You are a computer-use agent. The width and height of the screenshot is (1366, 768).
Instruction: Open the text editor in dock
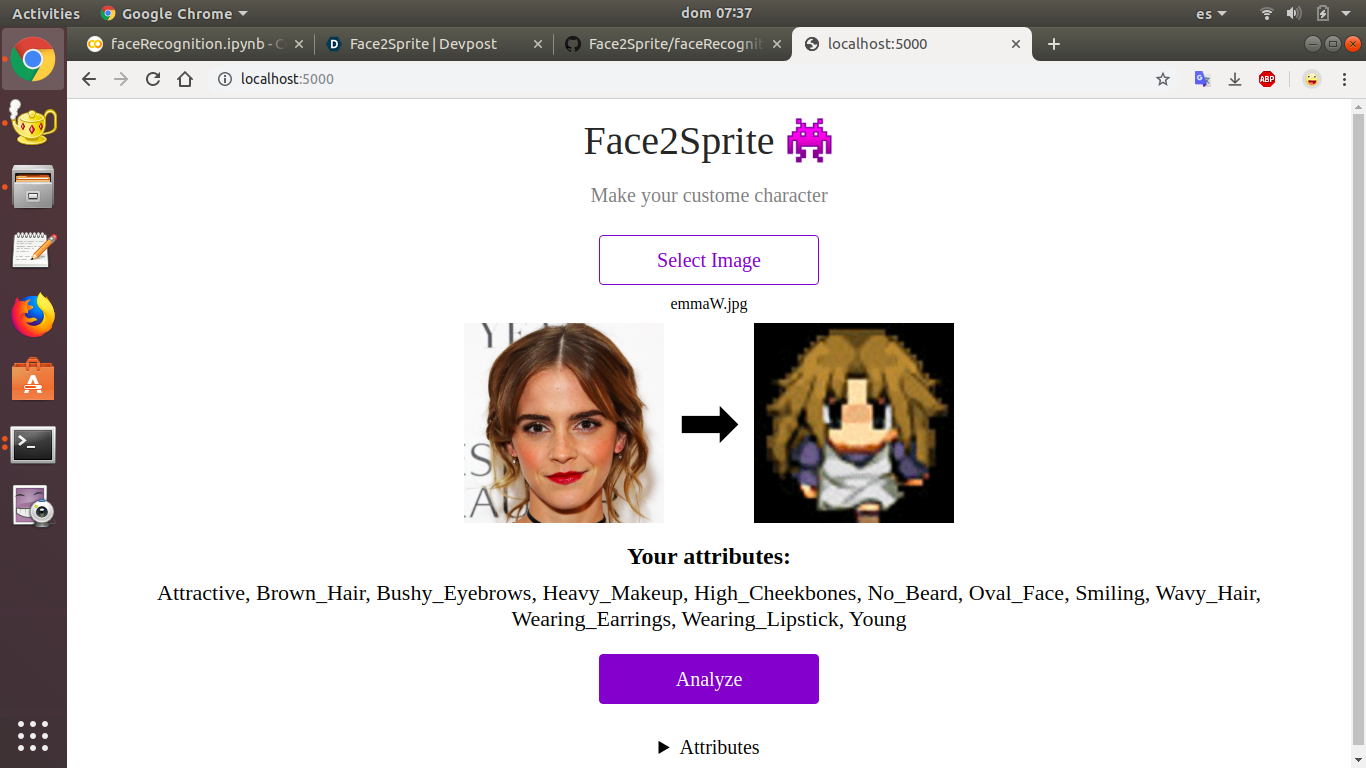click(33, 250)
